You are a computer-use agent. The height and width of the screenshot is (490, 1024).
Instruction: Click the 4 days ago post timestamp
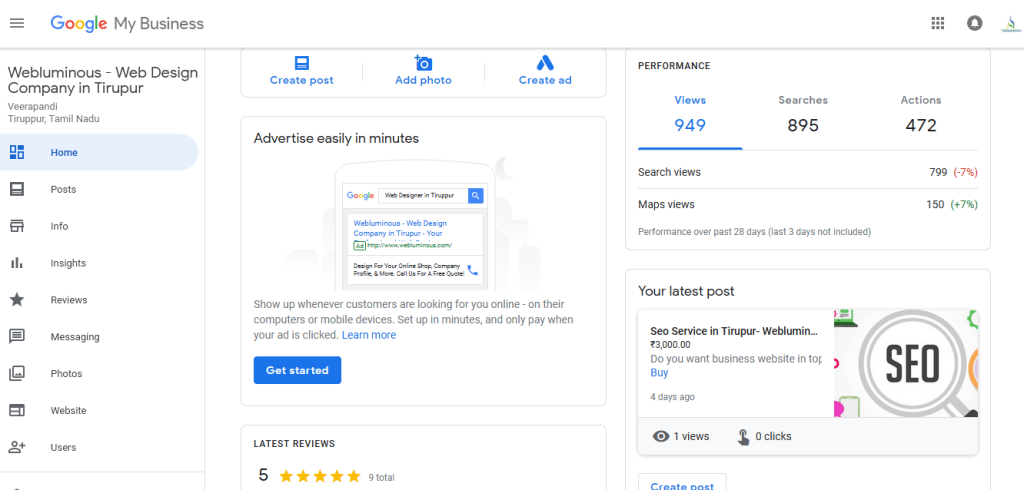coord(673,397)
